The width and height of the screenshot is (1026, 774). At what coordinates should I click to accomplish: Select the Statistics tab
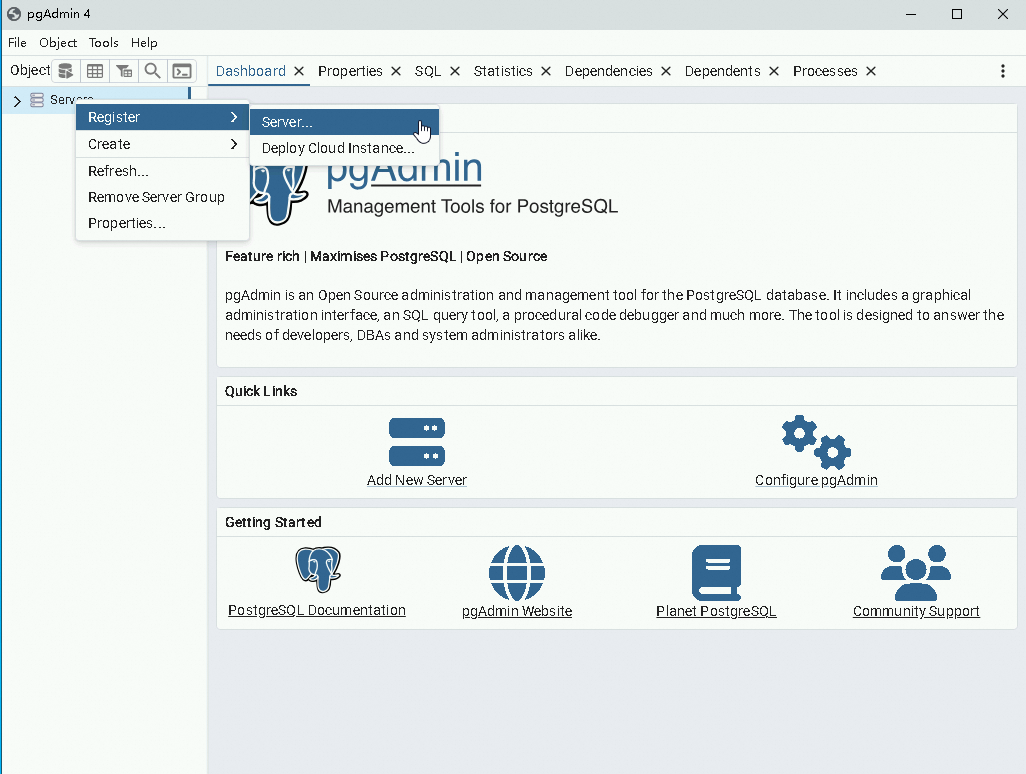504,71
